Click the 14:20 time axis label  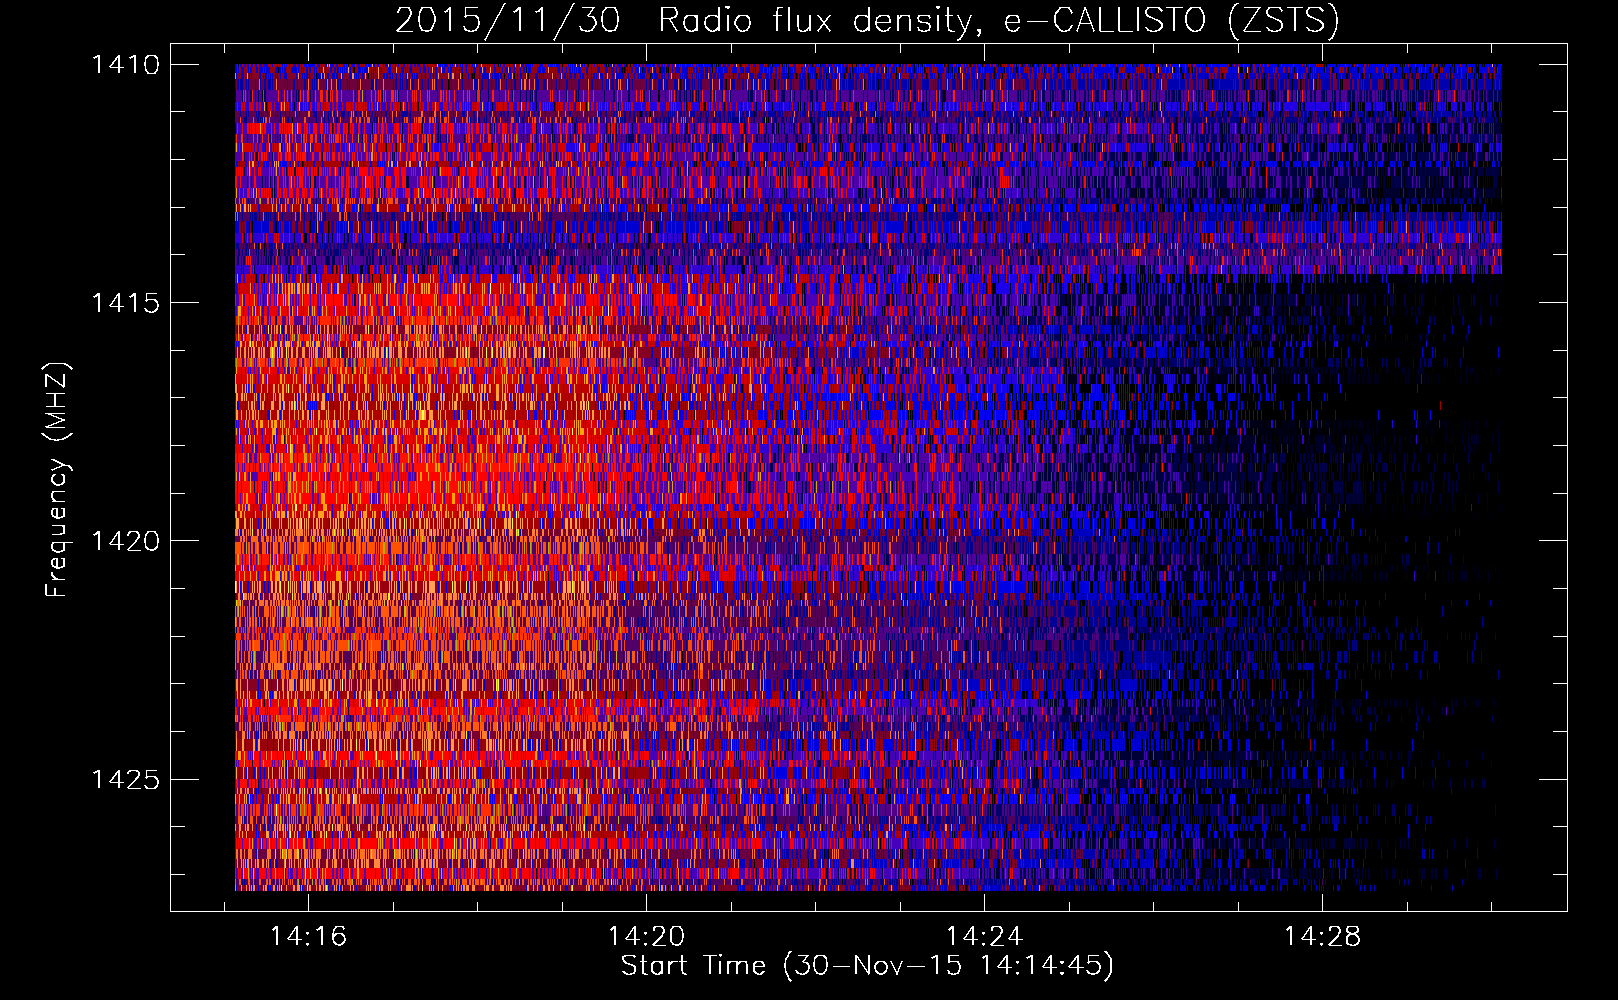click(647, 937)
